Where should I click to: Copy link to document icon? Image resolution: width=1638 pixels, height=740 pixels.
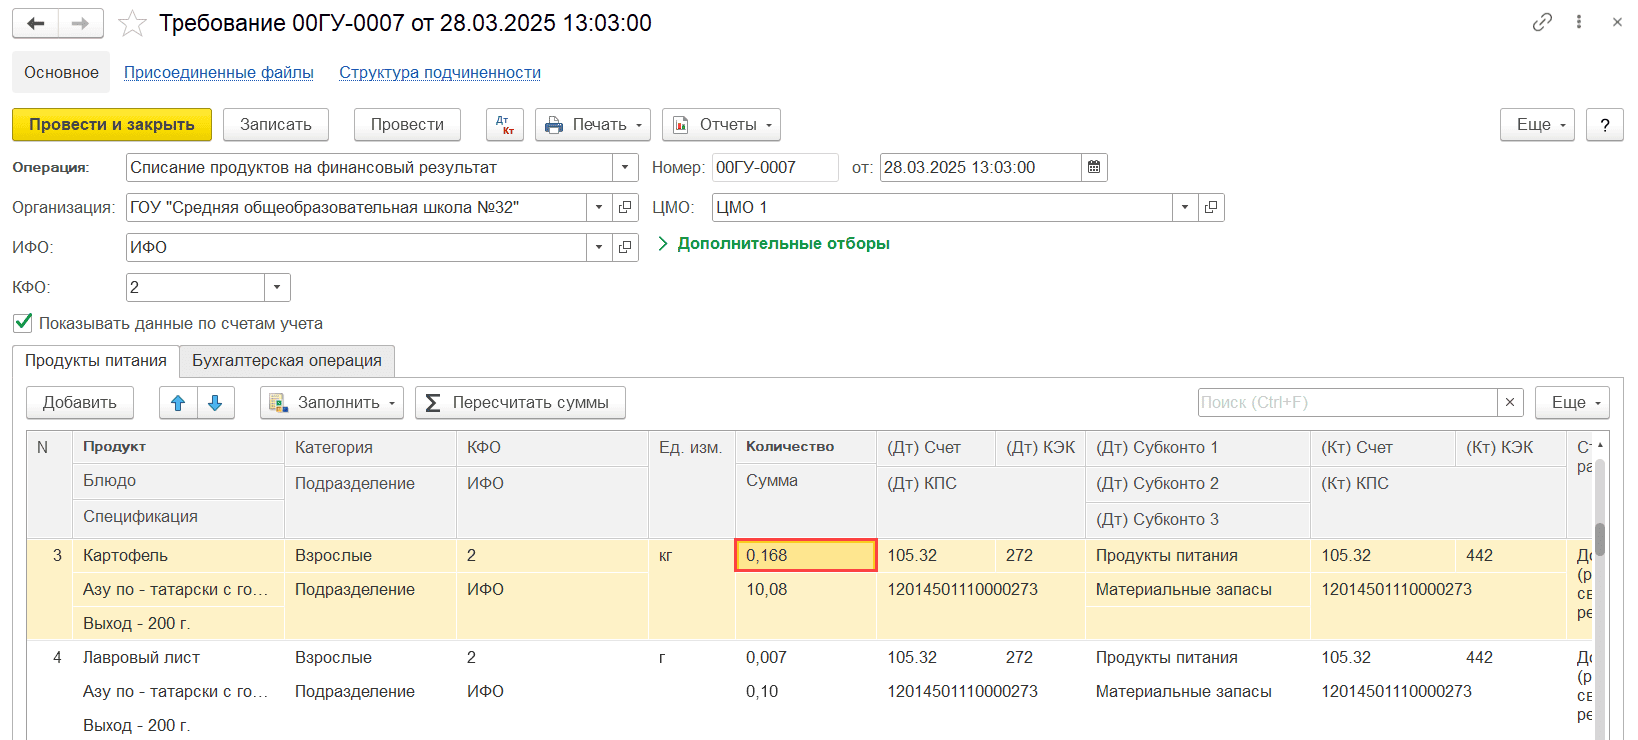pos(1542,22)
